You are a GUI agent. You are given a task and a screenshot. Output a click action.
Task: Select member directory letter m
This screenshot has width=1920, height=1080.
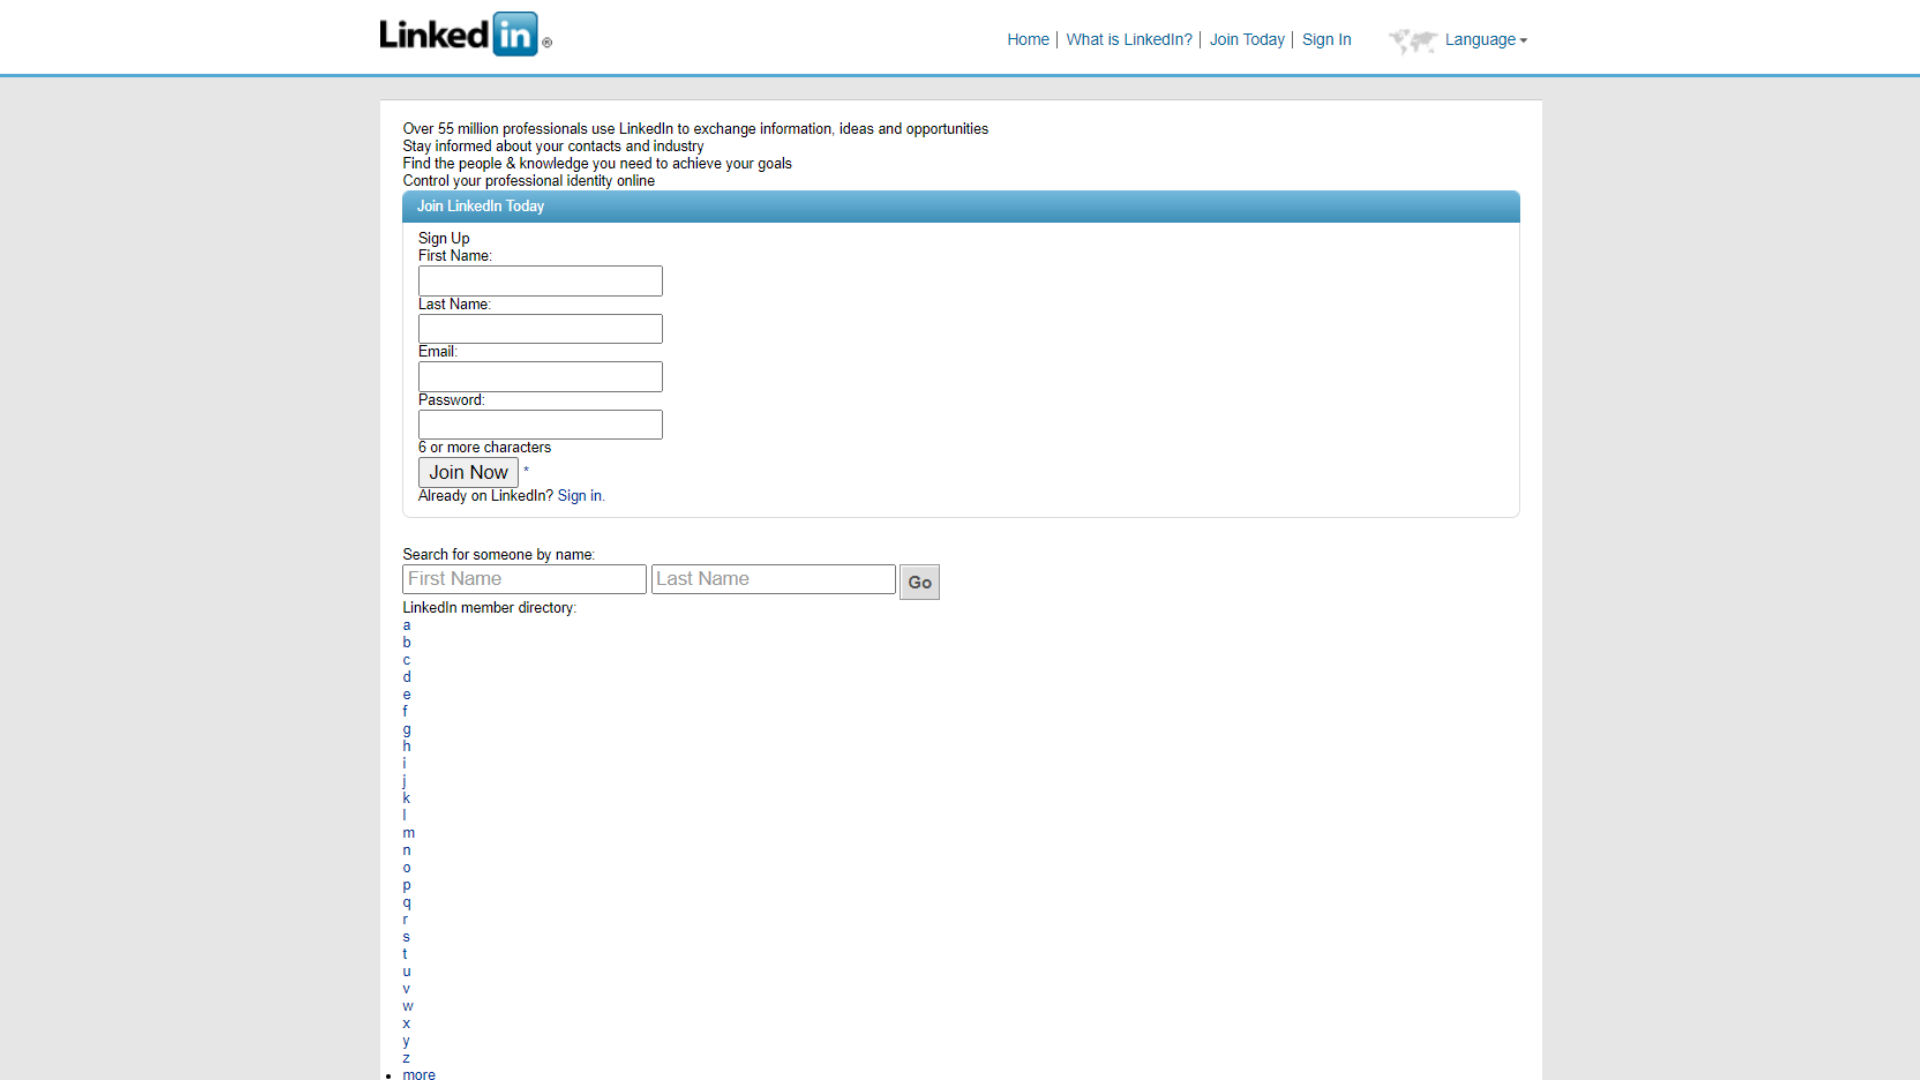point(409,832)
